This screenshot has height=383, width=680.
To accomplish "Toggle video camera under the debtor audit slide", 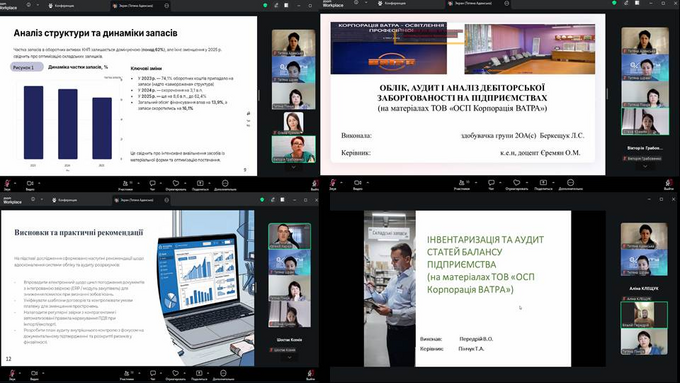I will (x=357, y=185).
